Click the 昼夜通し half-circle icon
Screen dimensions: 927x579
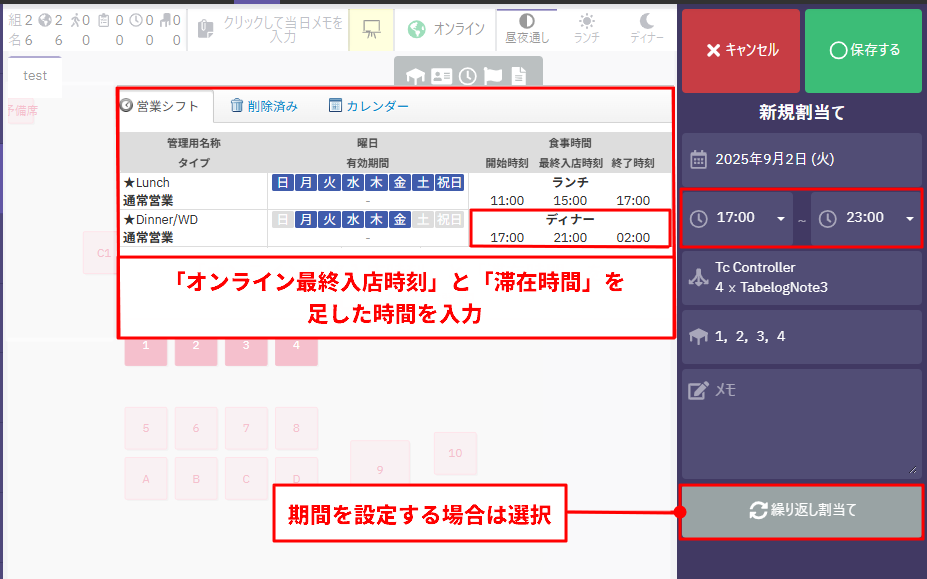point(526,28)
